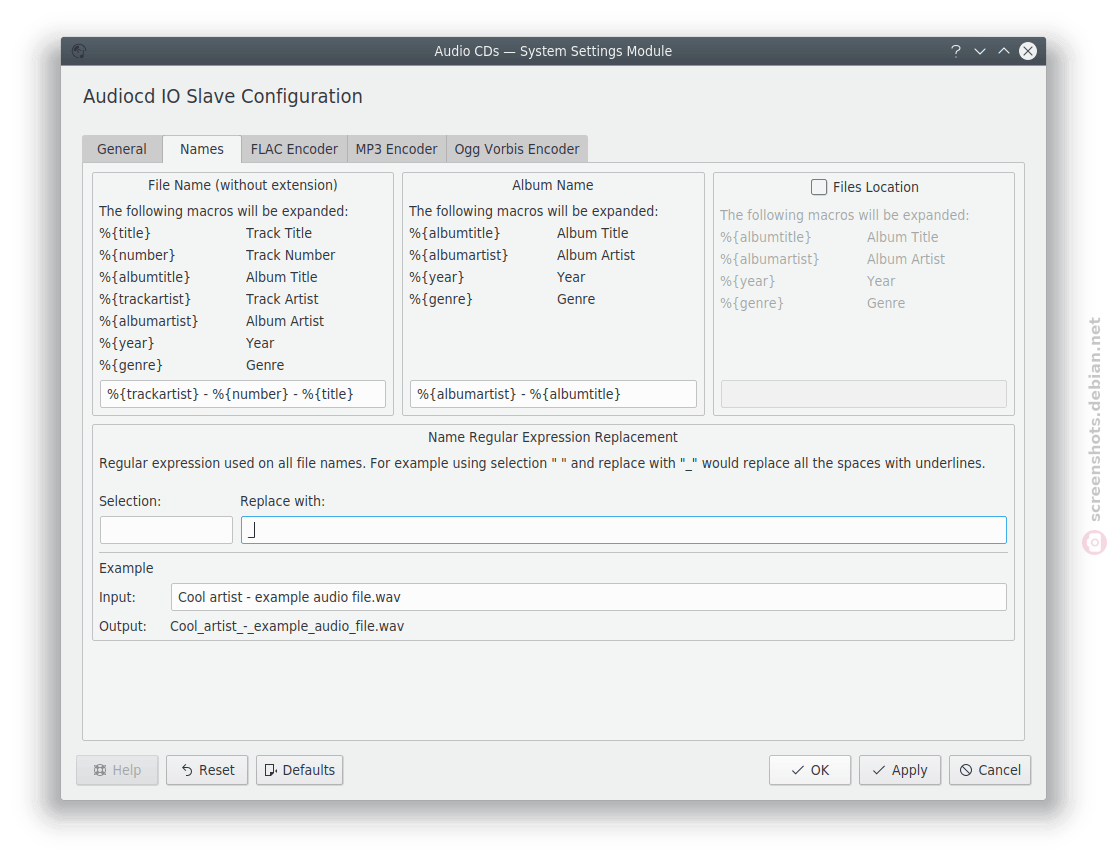Click the Track Number description label
This screenshot has width=1107, height=861.
click(290, 255)
